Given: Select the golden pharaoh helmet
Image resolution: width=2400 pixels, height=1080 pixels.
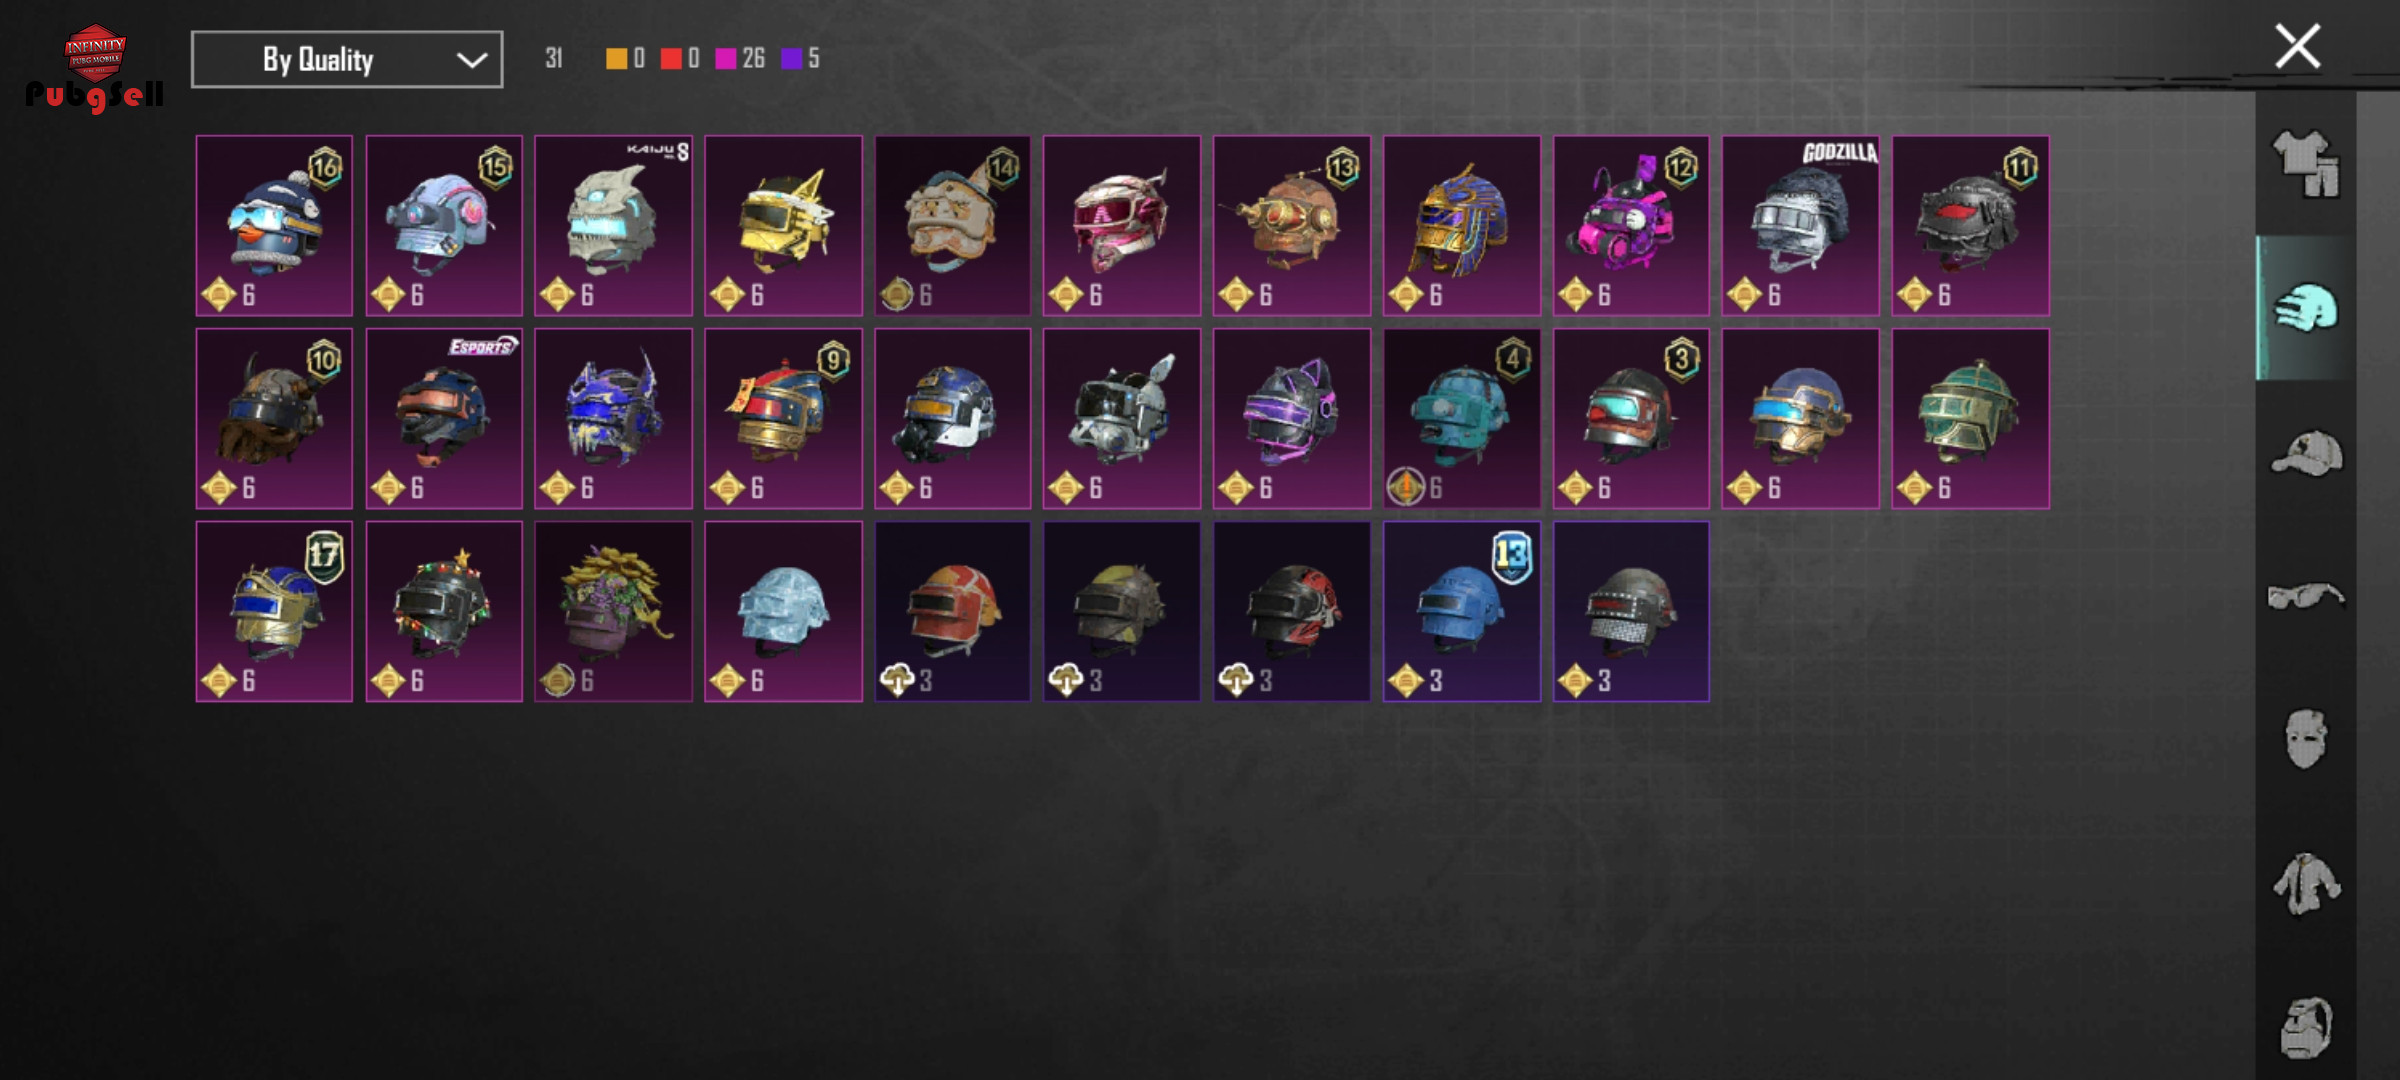Looking at the screenshot, I should point(1461,226).
